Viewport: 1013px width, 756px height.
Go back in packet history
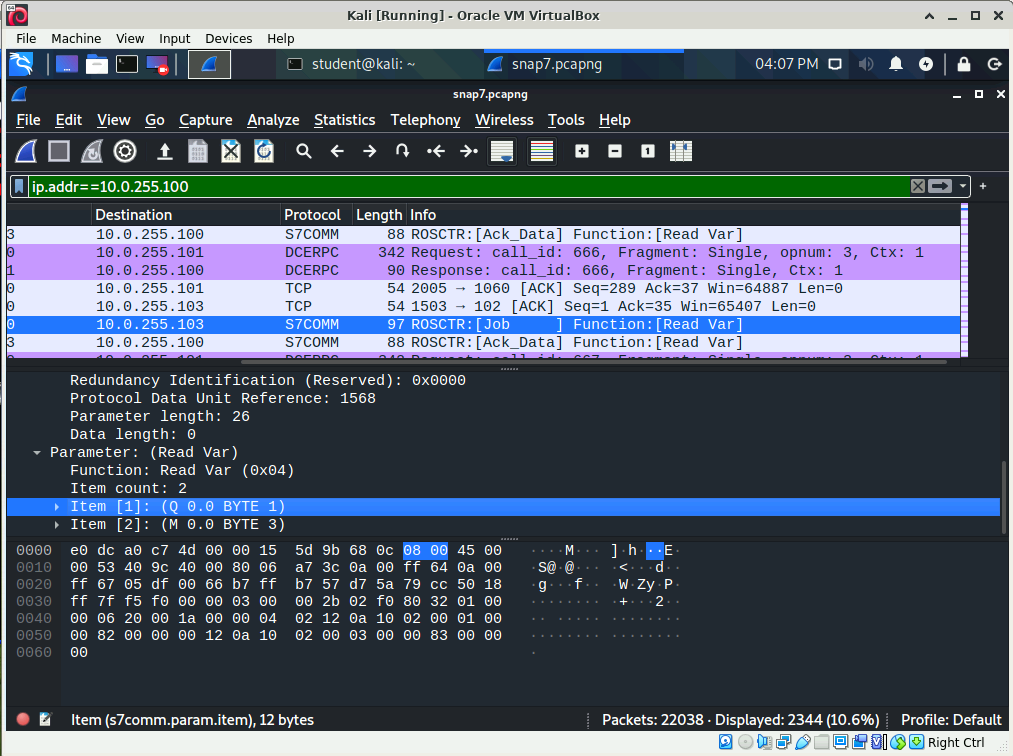[x=337, y=151]
